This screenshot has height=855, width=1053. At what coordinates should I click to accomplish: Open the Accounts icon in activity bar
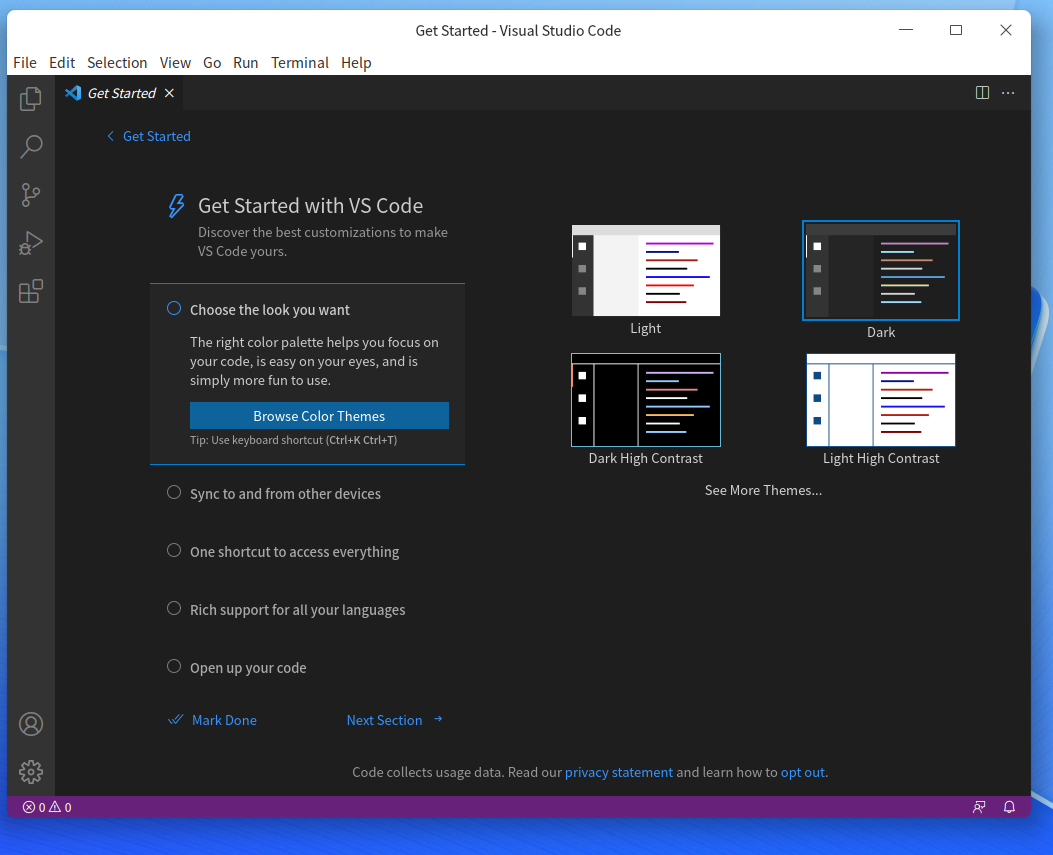click(31, 724)
